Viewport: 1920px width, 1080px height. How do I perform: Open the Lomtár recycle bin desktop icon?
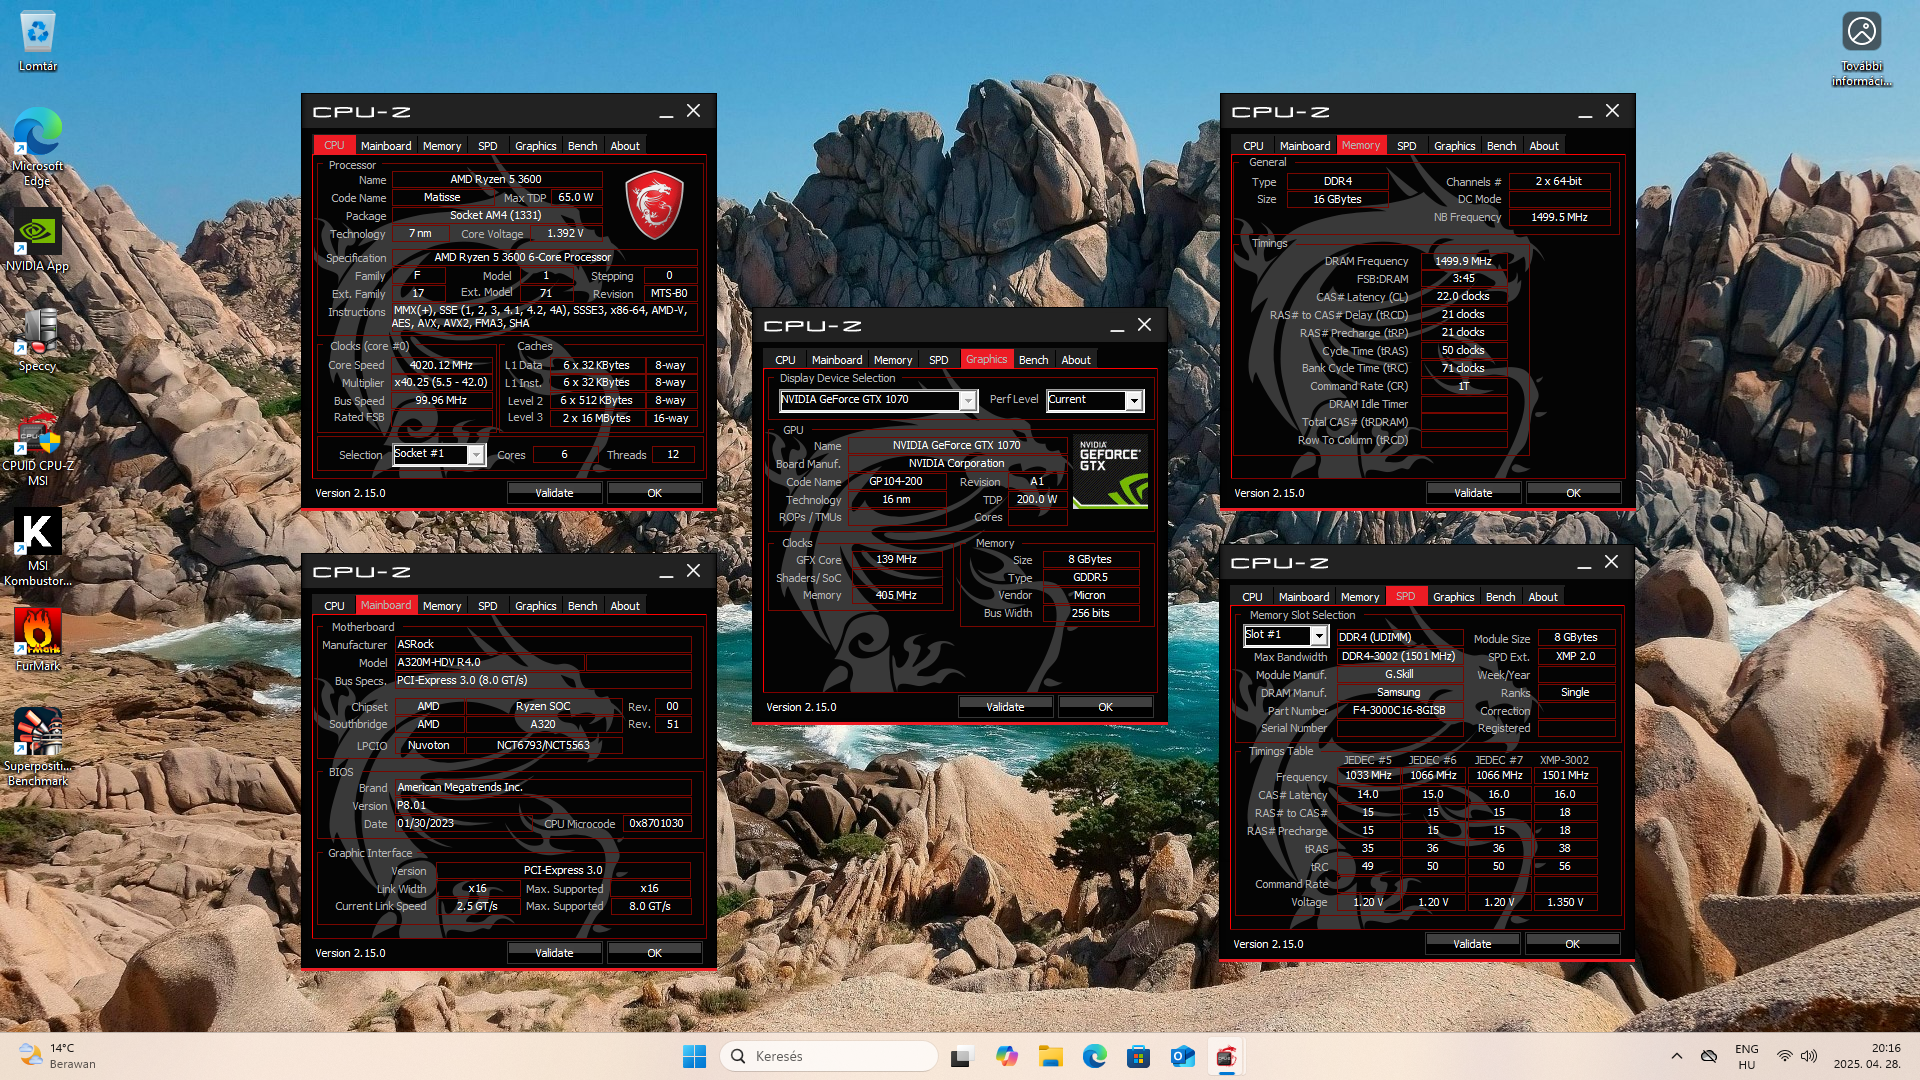coord(38,41)
